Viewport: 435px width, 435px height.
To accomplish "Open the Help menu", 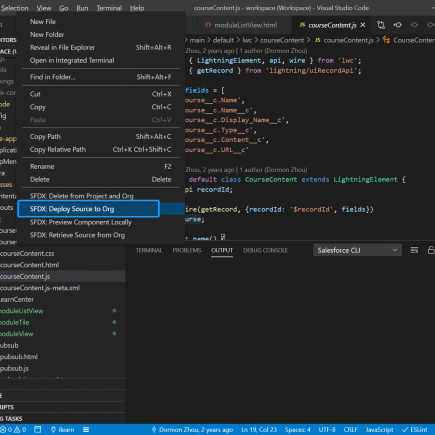I will tap(137, 8).
